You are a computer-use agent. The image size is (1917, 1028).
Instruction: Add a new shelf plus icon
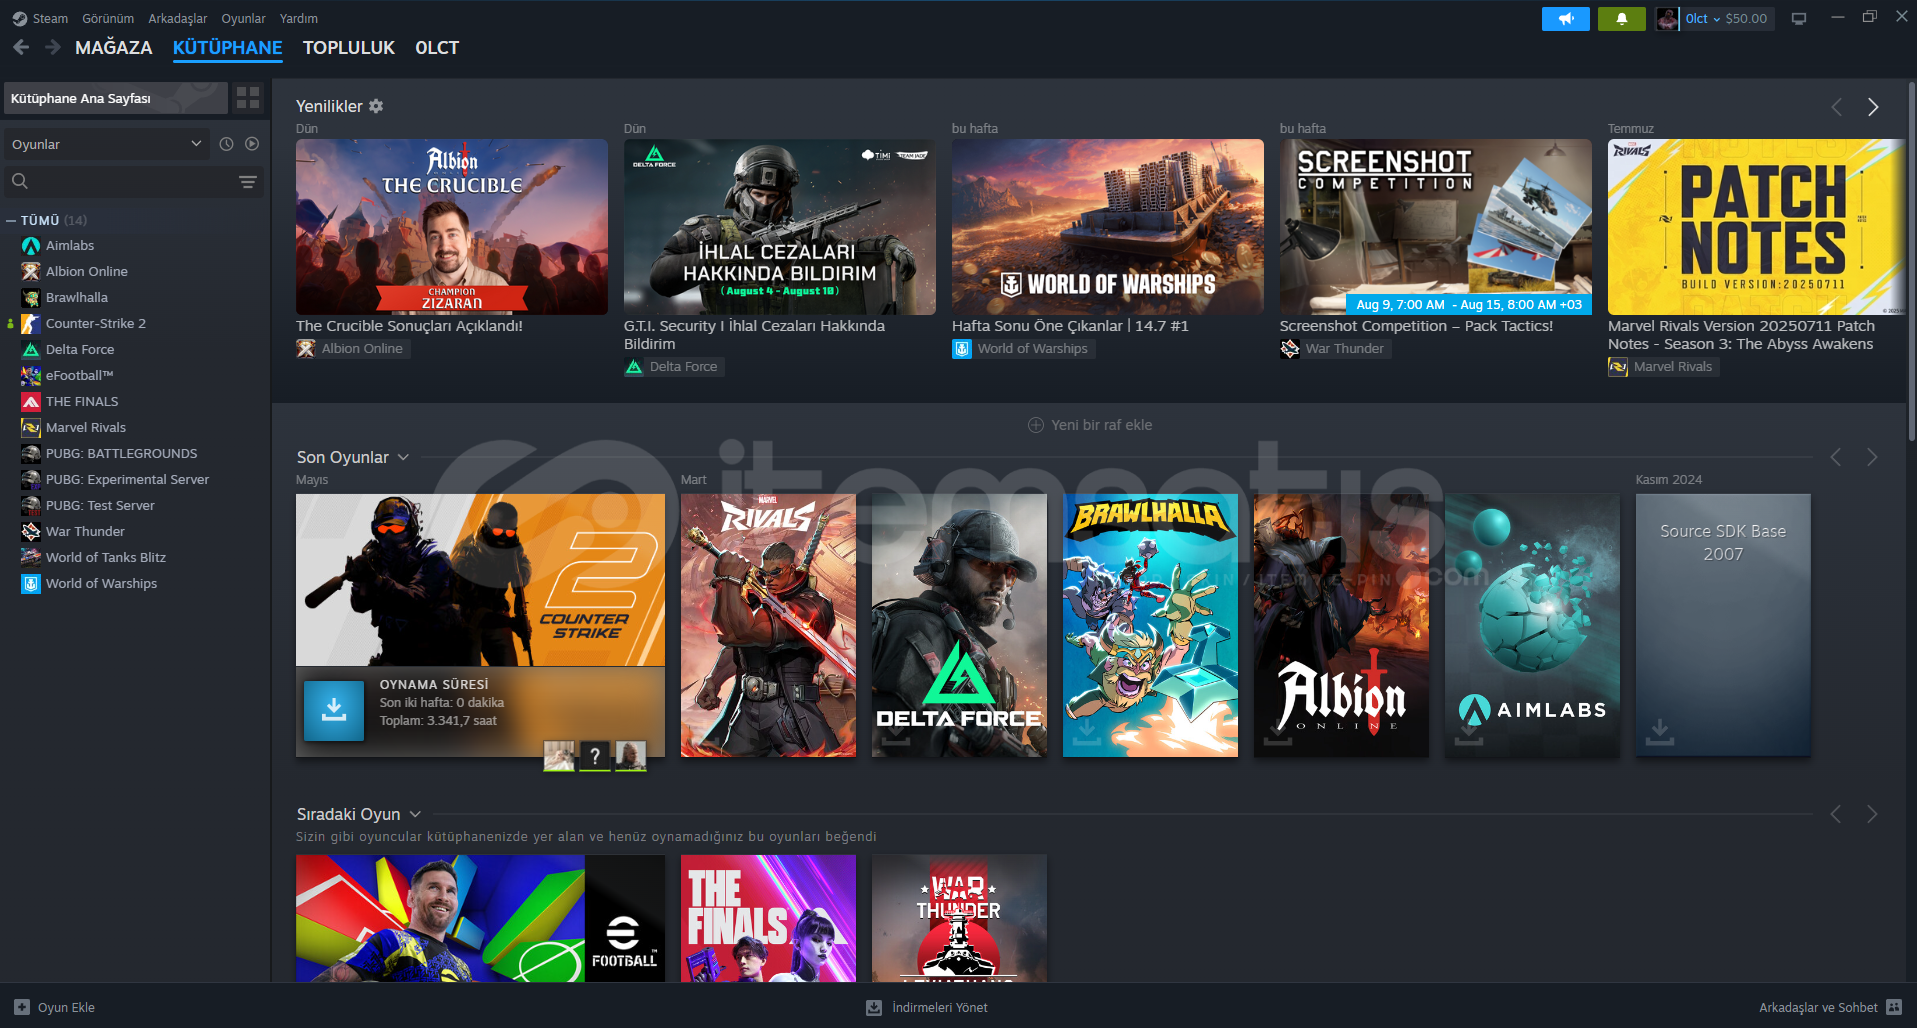(x=1036, y=425)
